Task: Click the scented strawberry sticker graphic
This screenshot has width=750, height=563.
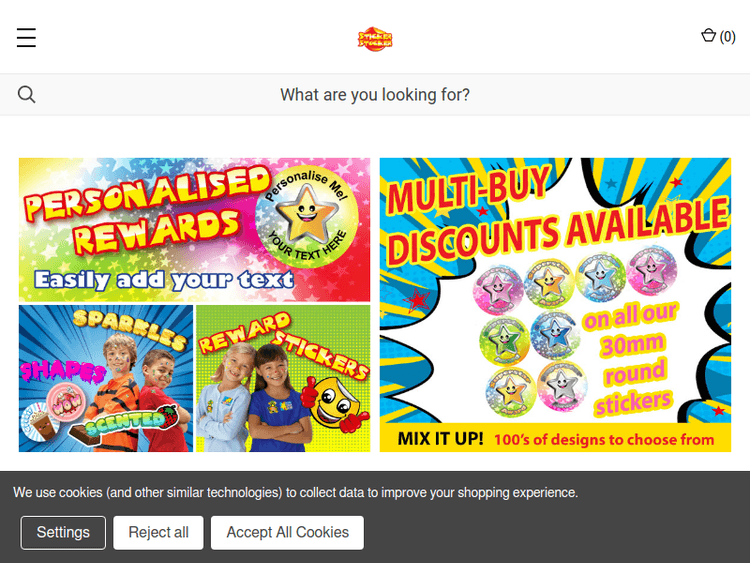Action: tap(168, 417)
